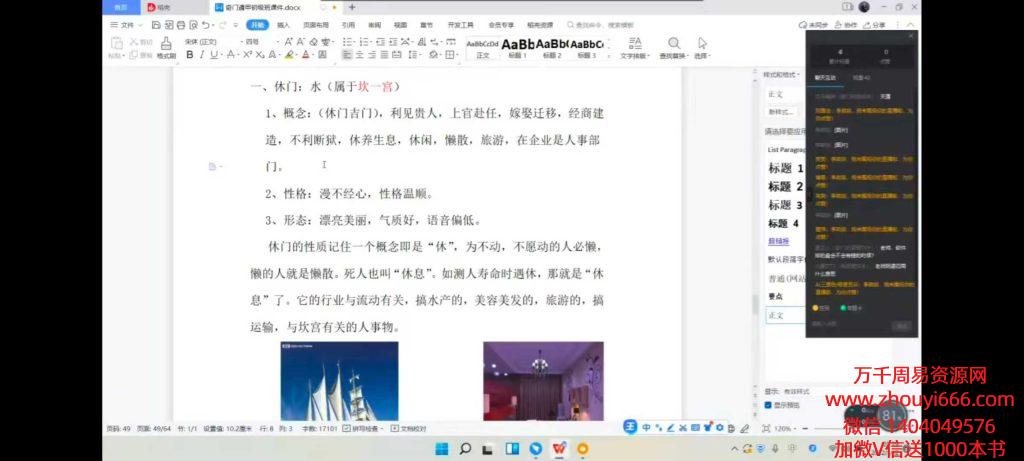
Task: Open Windows Start menu on taskbar
Action: pyautogui.click(x=441, y=449)
